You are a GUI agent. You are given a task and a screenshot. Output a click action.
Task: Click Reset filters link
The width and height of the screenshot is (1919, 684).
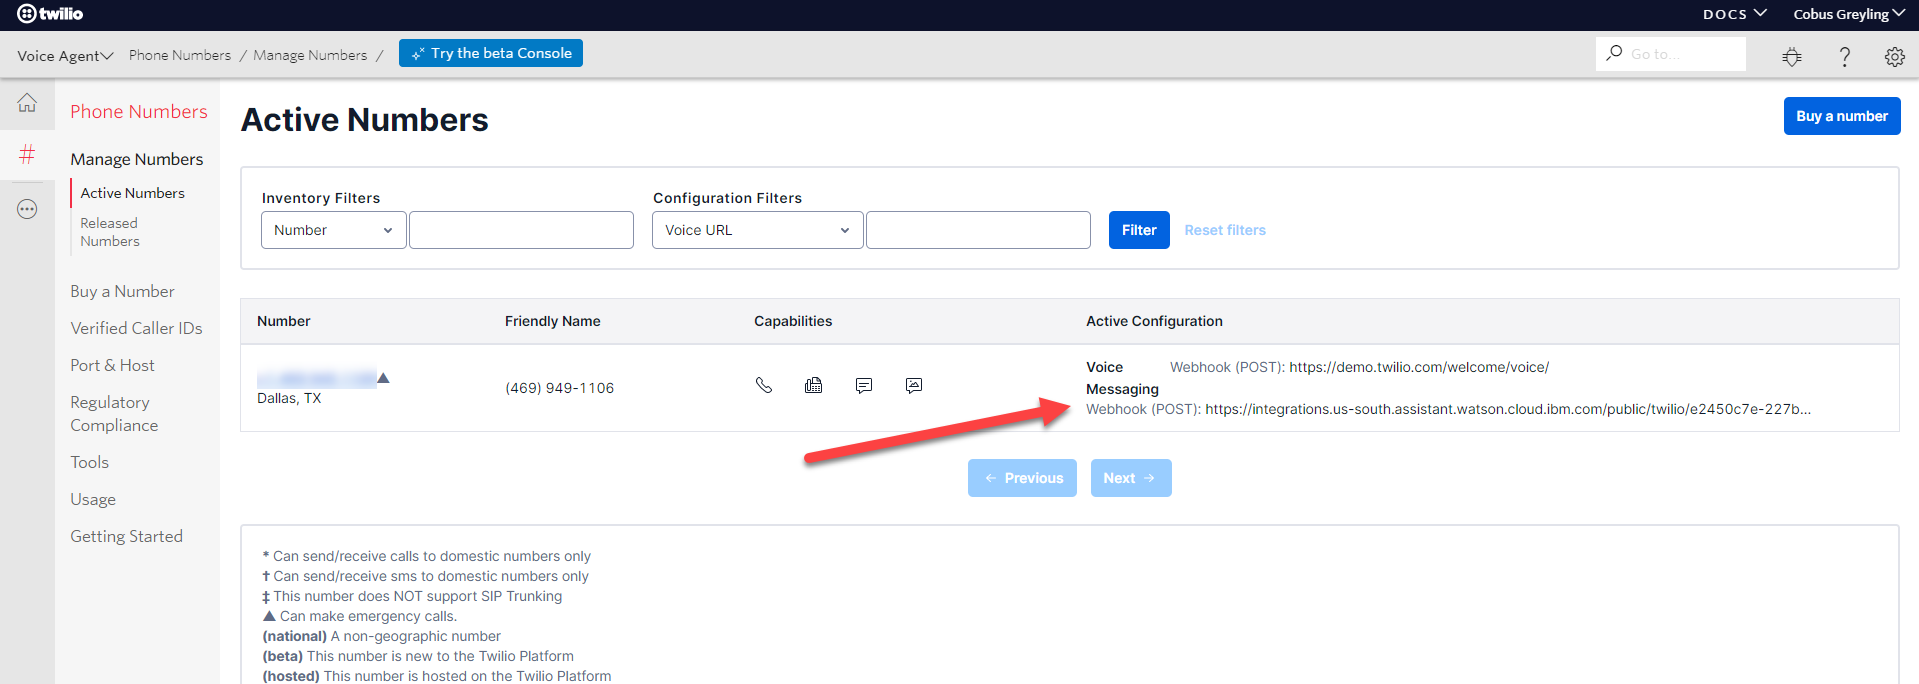coord(1225,230)
